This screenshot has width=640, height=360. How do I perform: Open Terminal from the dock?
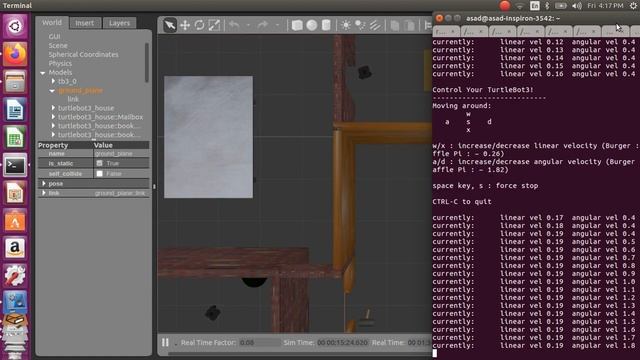pyautogui.click(x=15, y=165)
